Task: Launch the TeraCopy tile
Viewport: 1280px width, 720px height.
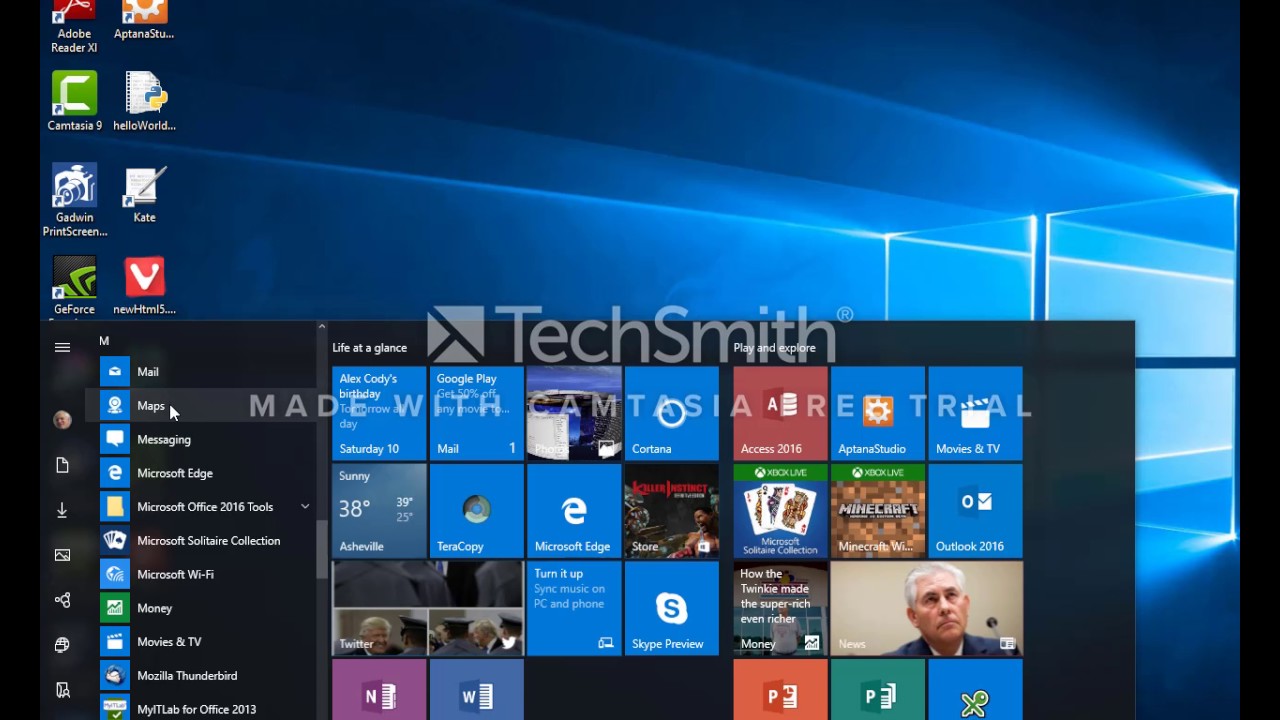Action: click(x=477, y=511)
